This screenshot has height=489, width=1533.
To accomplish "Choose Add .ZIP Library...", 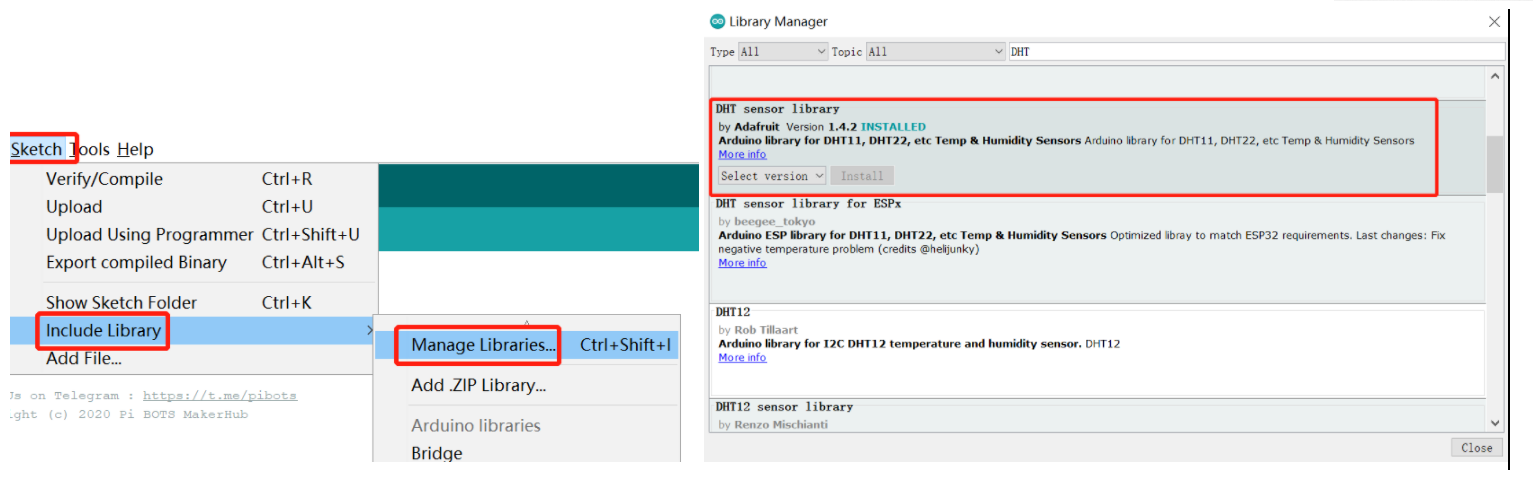I will coord(527,385).
